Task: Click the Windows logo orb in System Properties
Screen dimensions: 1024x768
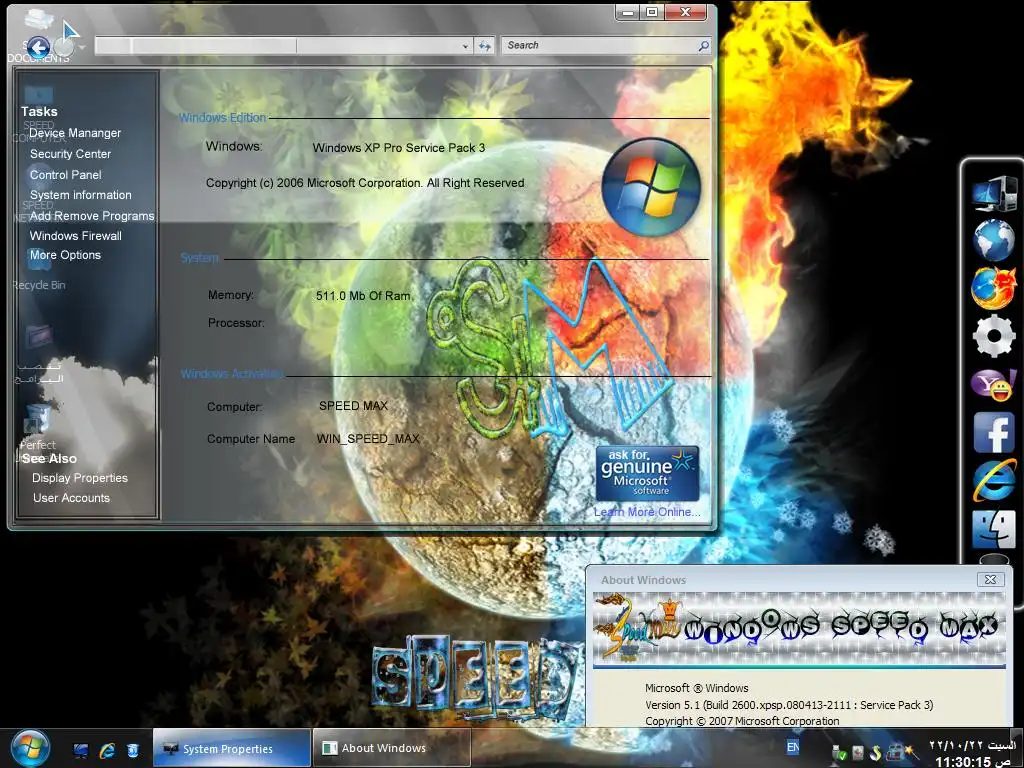Action: click(x=650, y=187)
